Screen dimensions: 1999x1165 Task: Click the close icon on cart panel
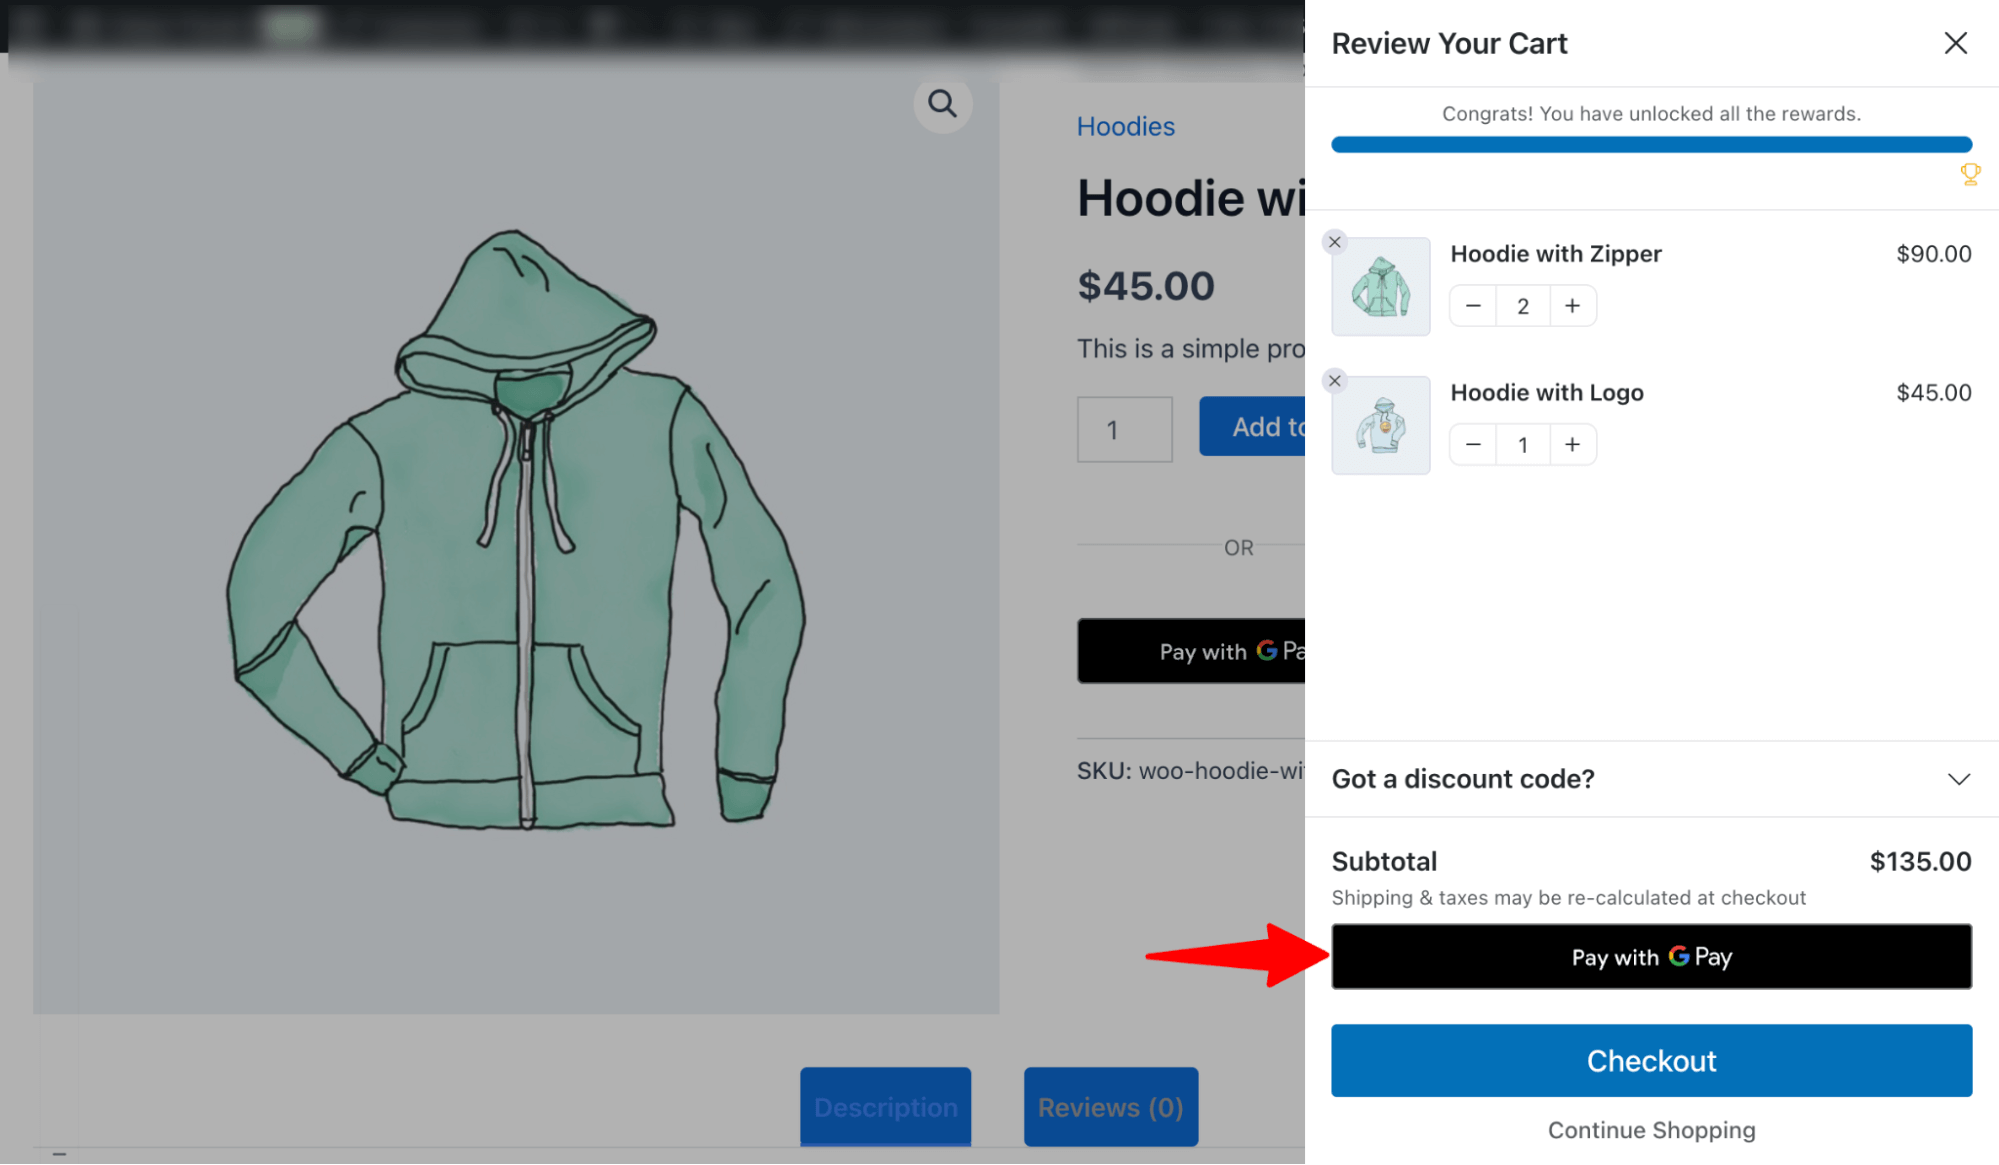1956,43
